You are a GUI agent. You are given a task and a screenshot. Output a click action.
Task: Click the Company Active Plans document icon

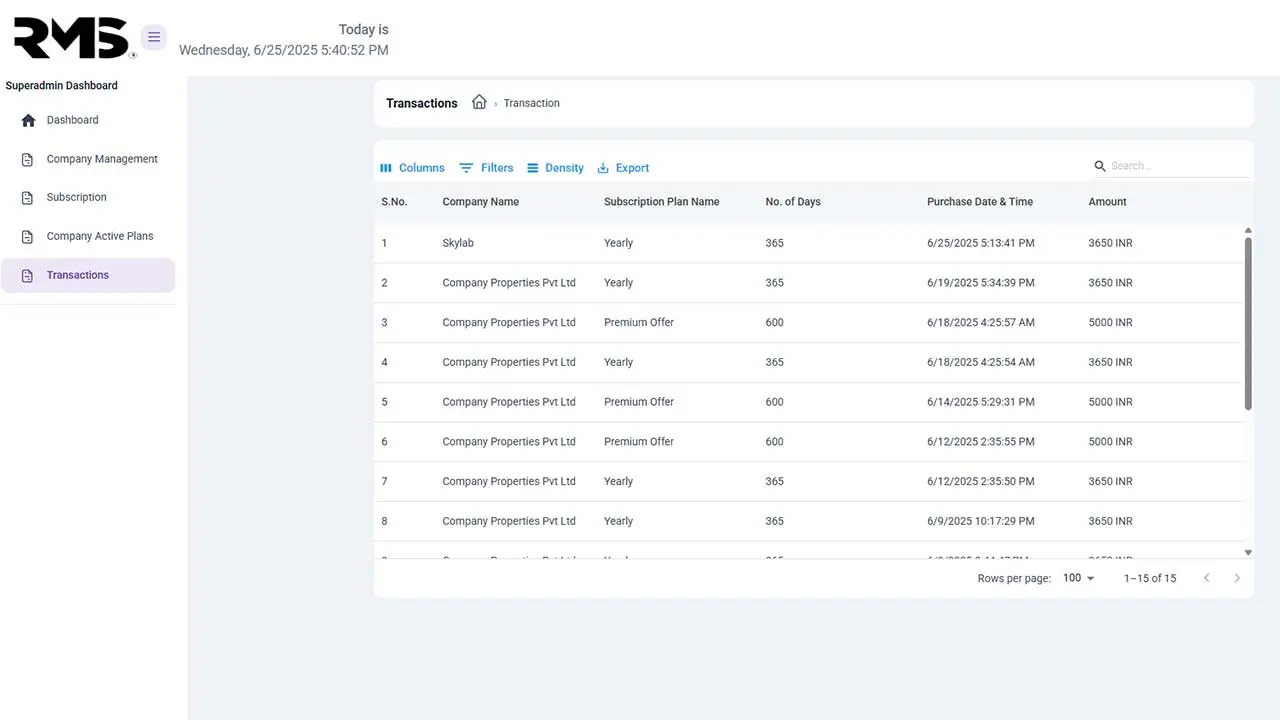tap(28, 237)
